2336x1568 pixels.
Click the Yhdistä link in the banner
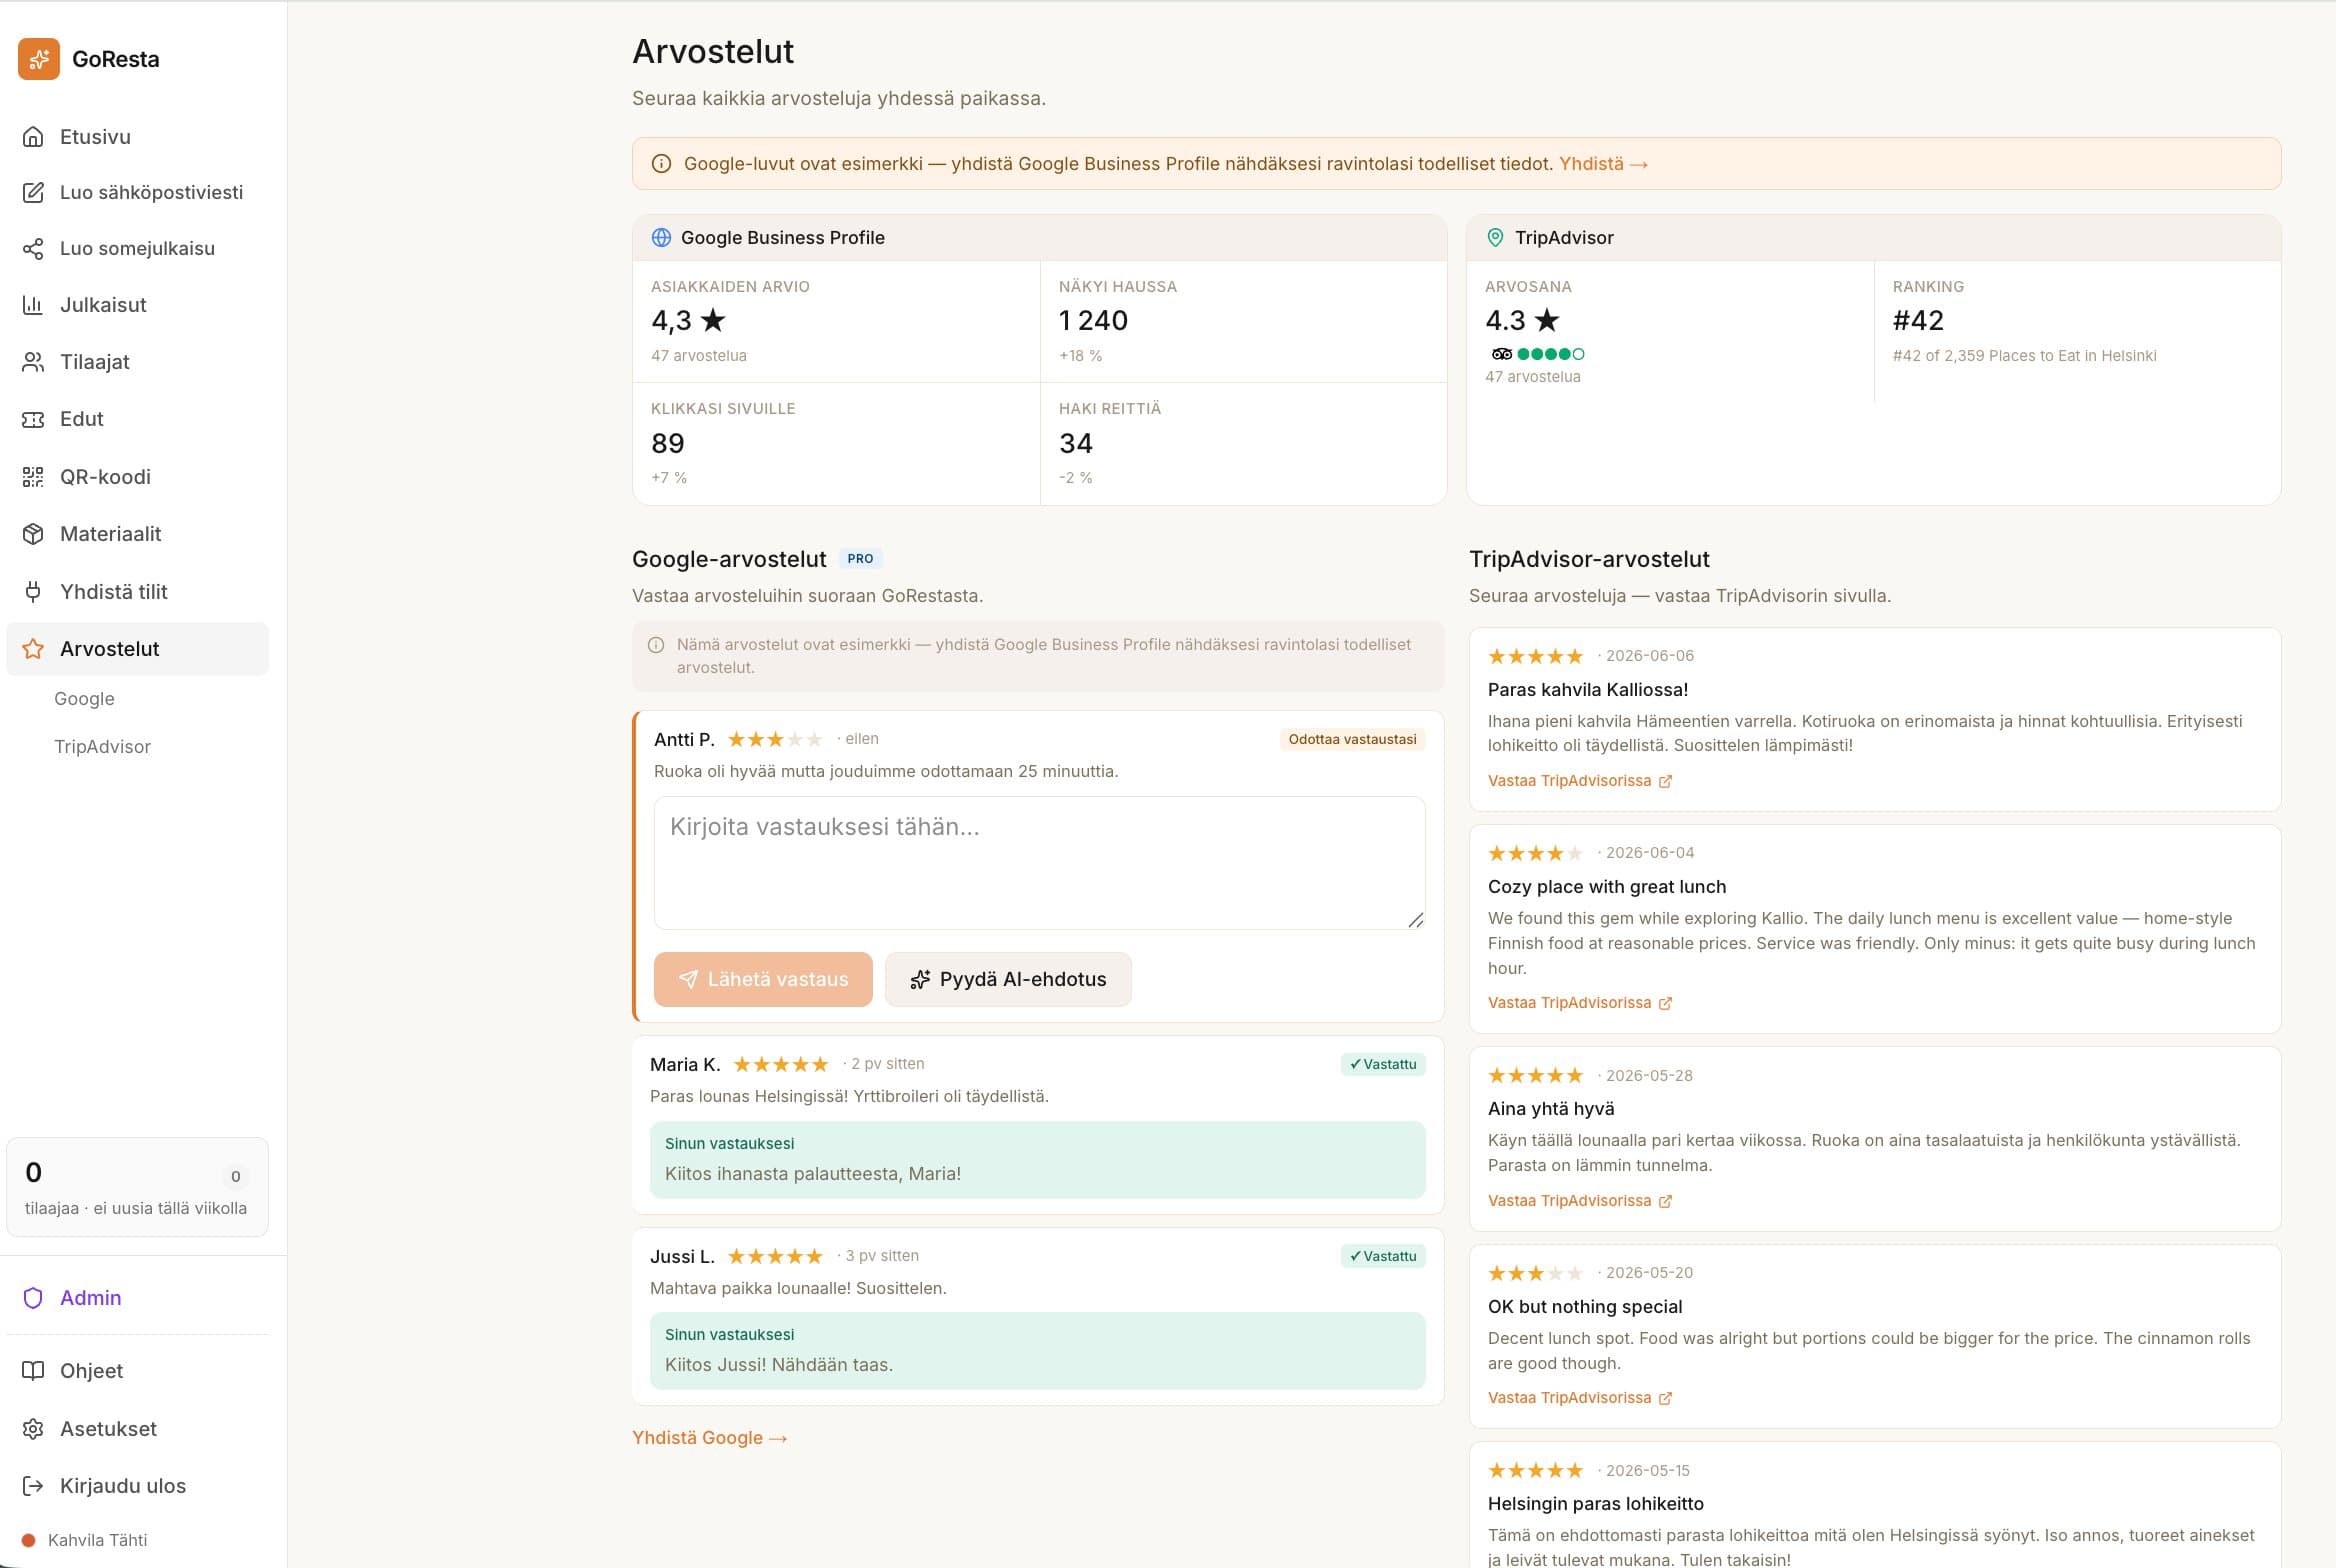pyautogui.click(x=1603, y=164)
